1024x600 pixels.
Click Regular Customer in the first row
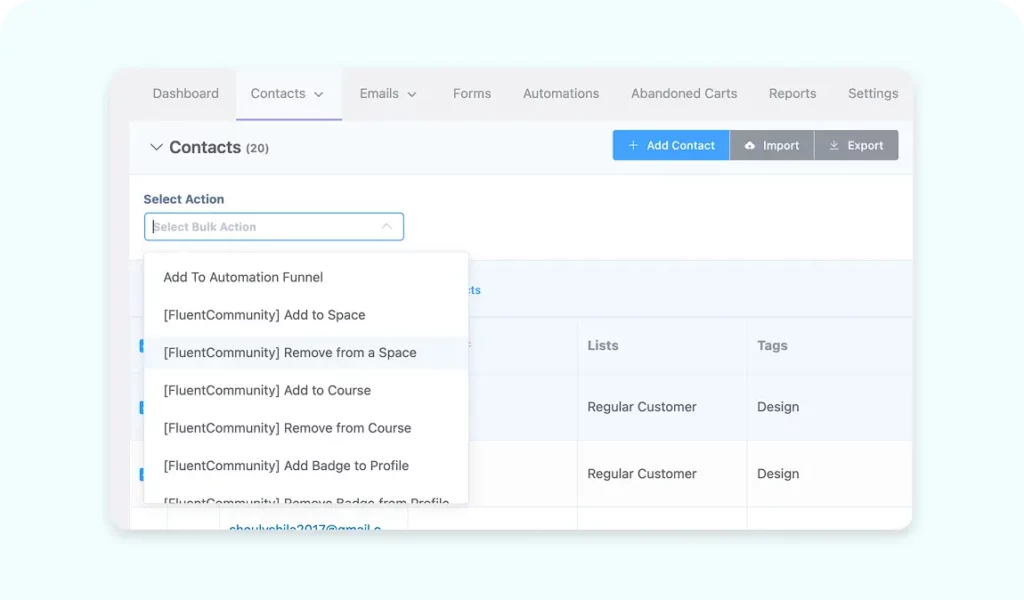(641, 407)
